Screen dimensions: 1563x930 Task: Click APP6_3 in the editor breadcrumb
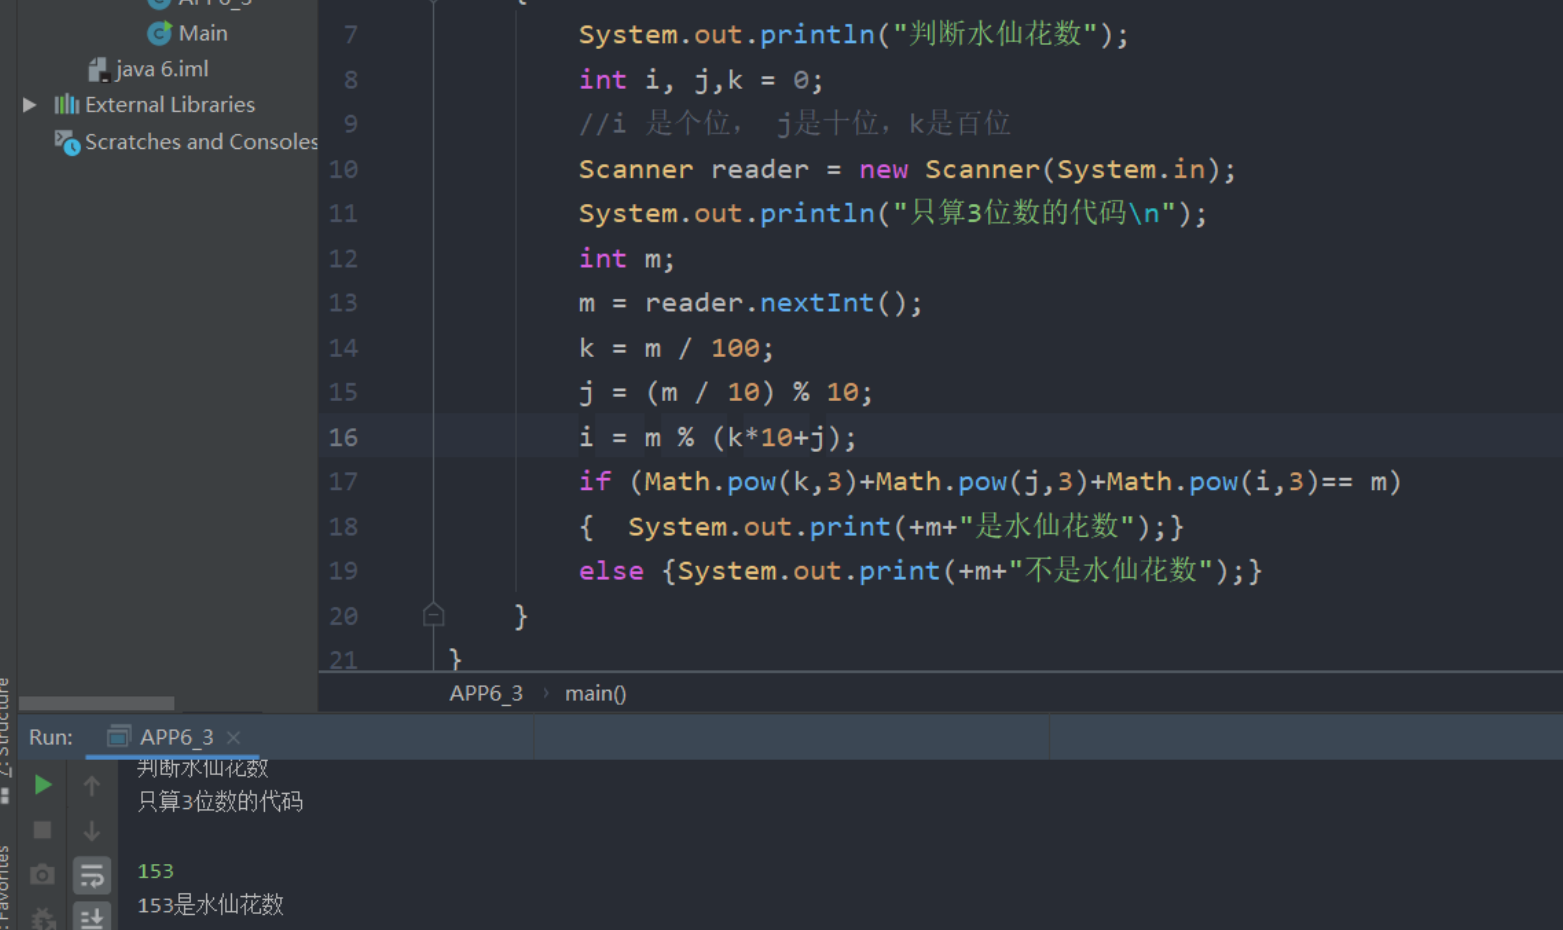pos(486,693)
